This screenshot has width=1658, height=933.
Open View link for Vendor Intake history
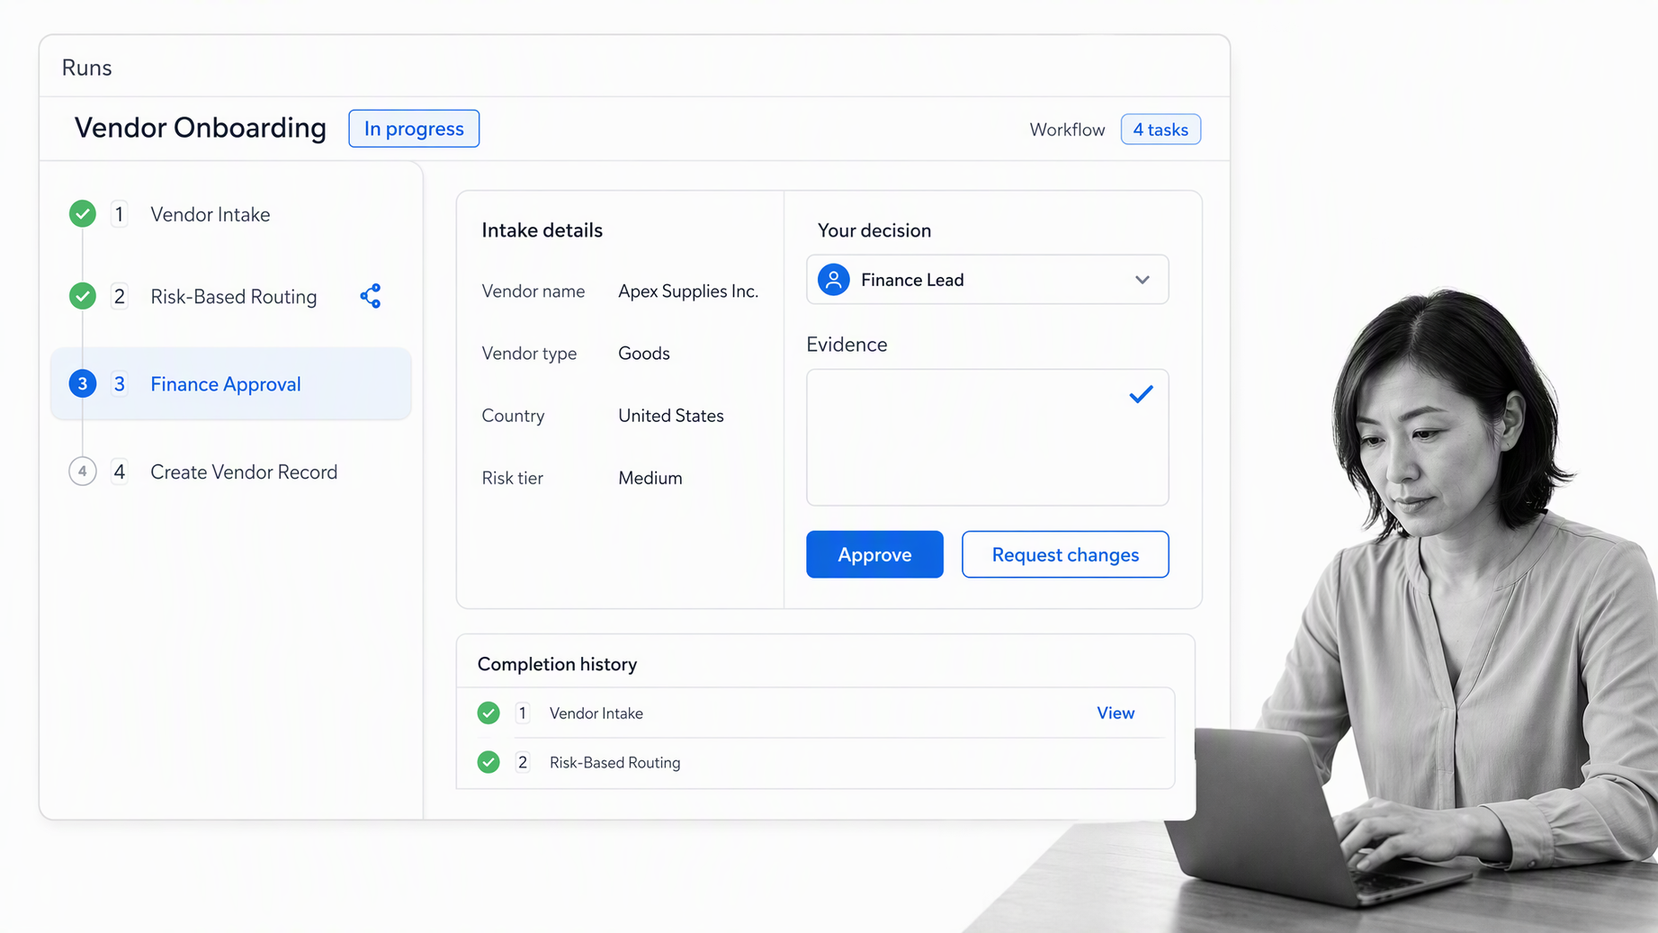click(x=1115, y=713)
